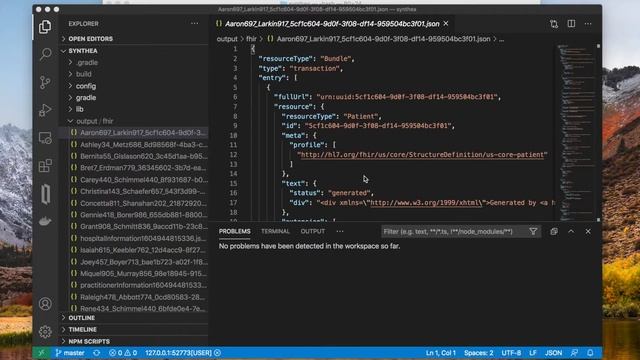Screen dimensions: 640x360
Task: Change LF end of line sequence
Action: pyautogui.click(x=533, y=353)
